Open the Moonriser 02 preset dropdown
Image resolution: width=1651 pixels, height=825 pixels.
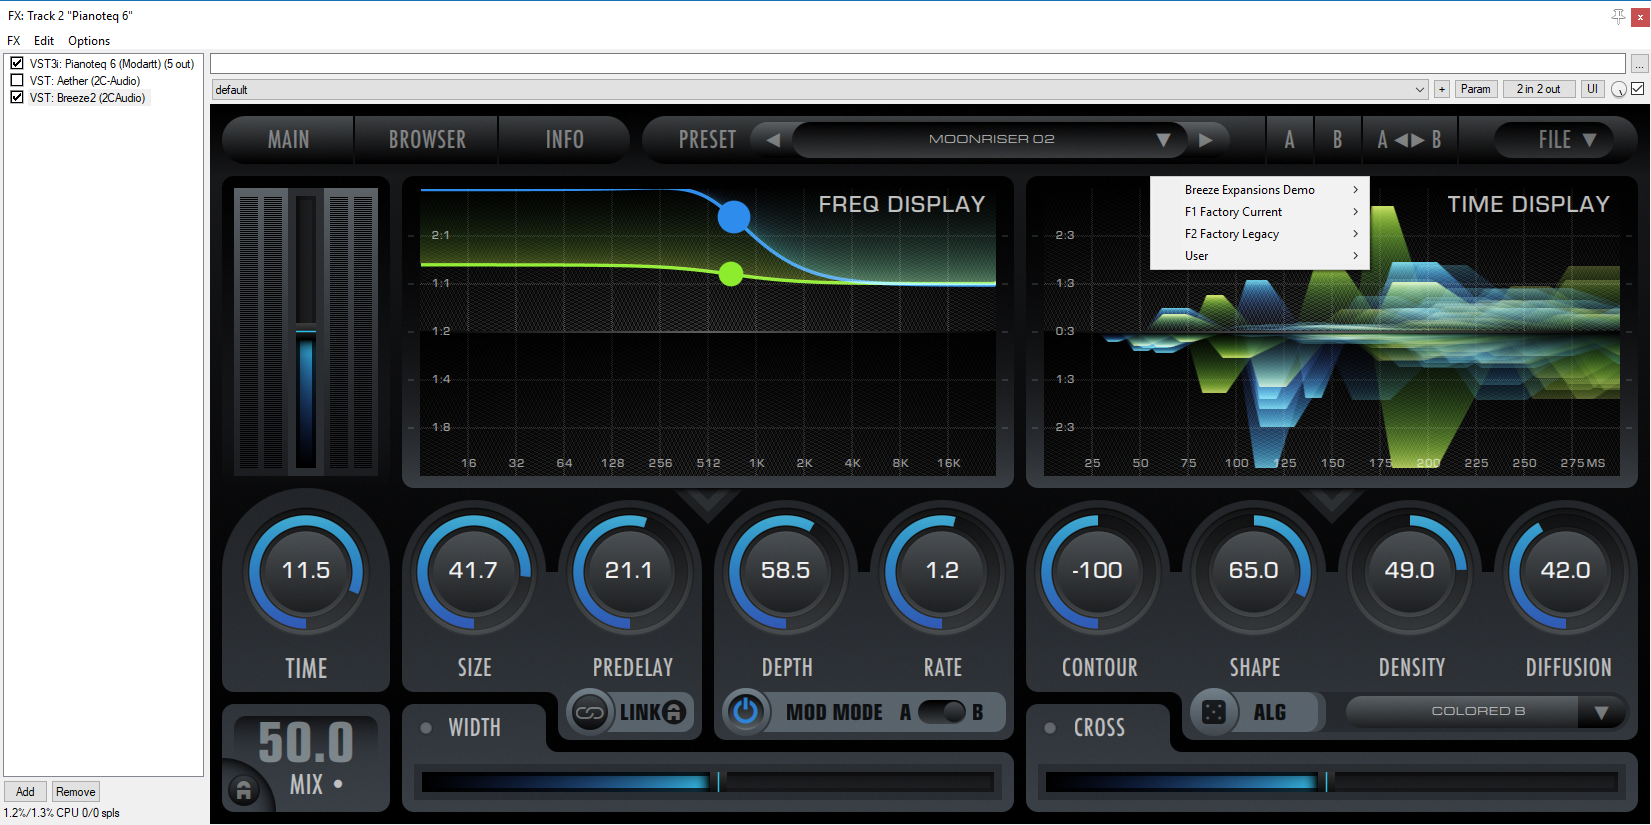(x=1163, y=140)
